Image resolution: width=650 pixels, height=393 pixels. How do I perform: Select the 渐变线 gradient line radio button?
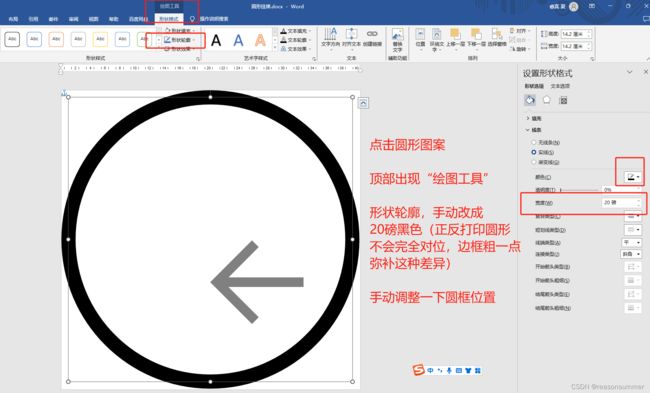coord(534,162)
